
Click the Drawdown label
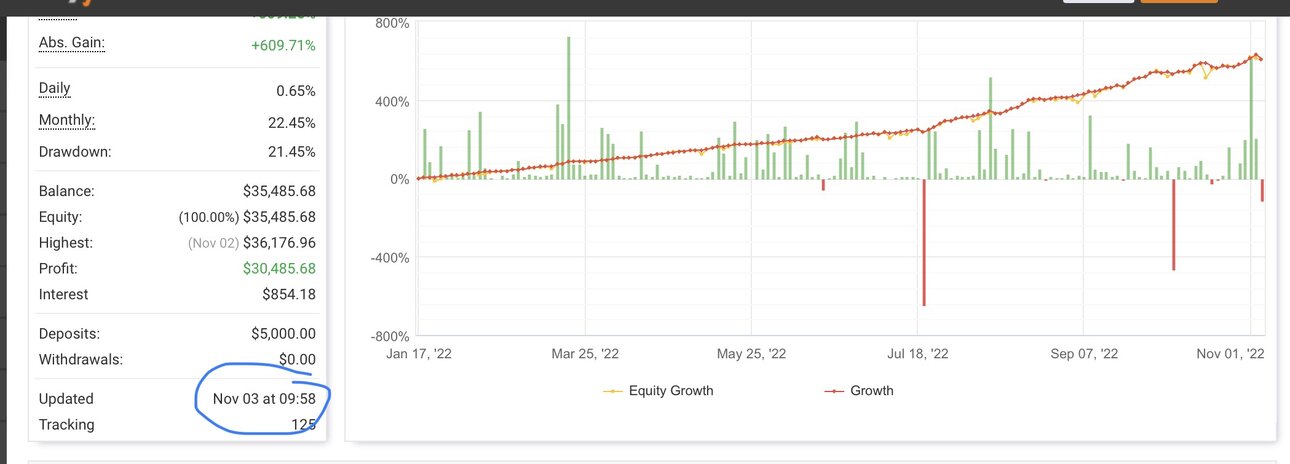point(75,152)
